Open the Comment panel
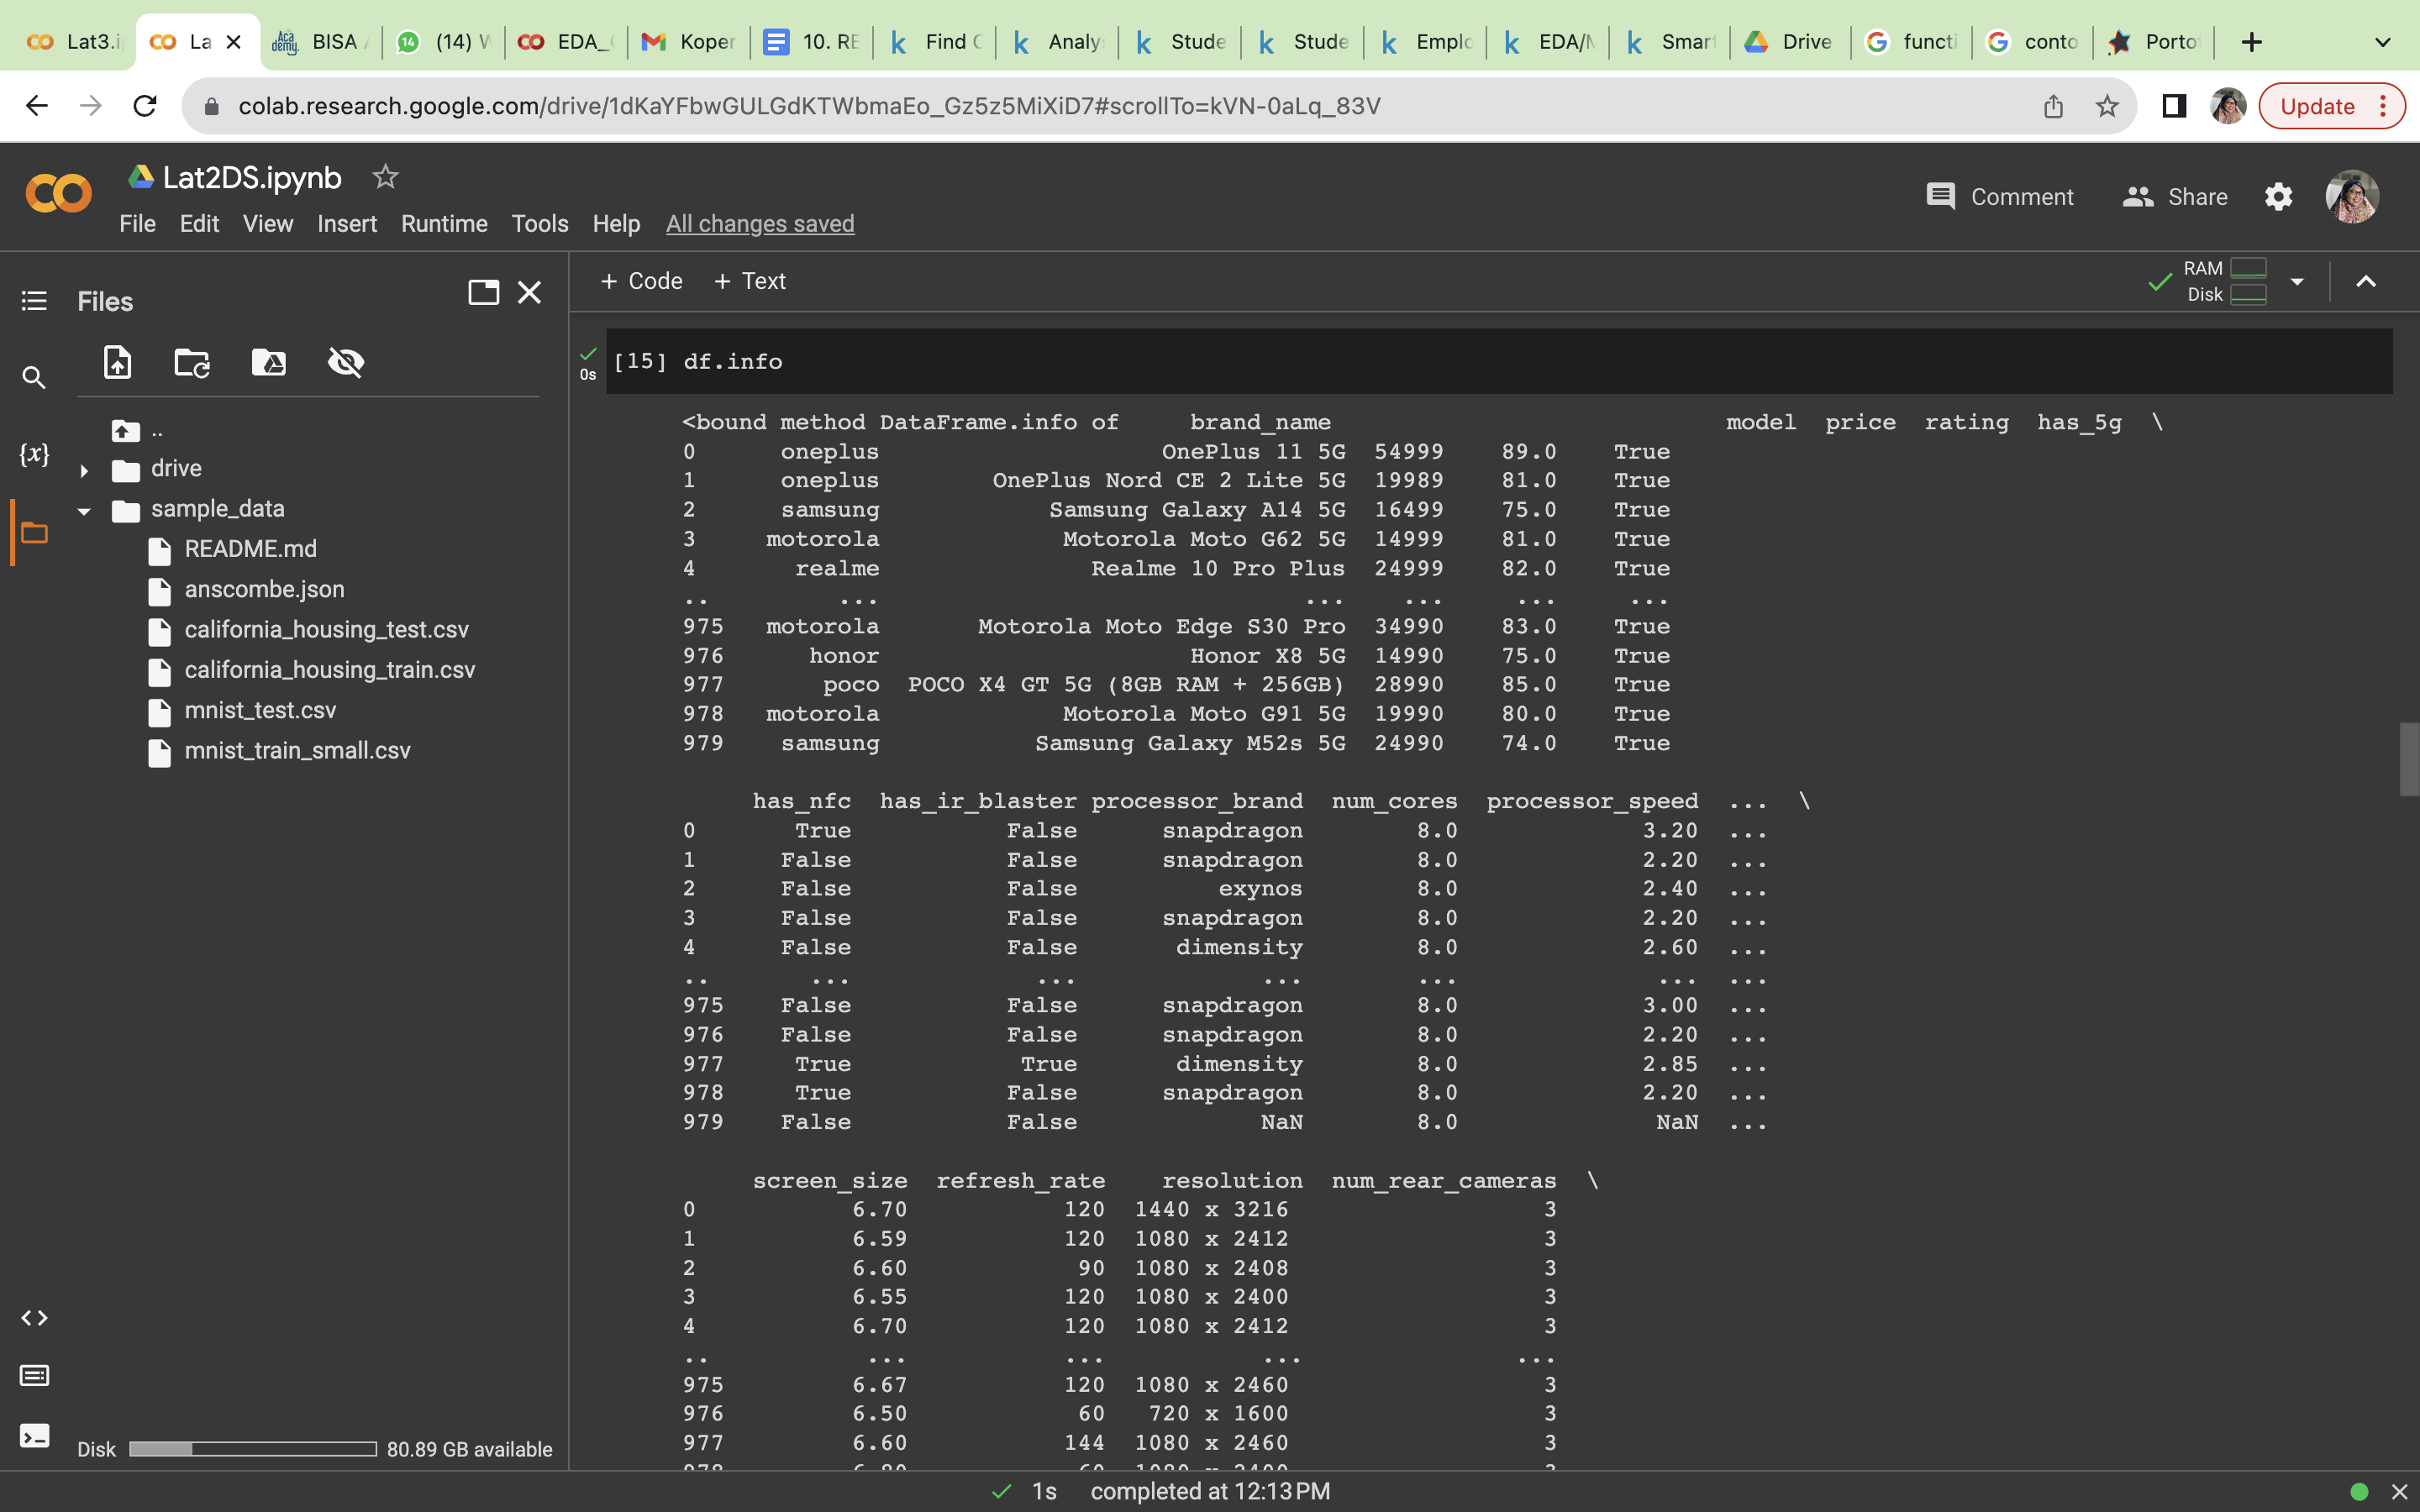The image size is (2420, 1512). [x=1999, y=197]
